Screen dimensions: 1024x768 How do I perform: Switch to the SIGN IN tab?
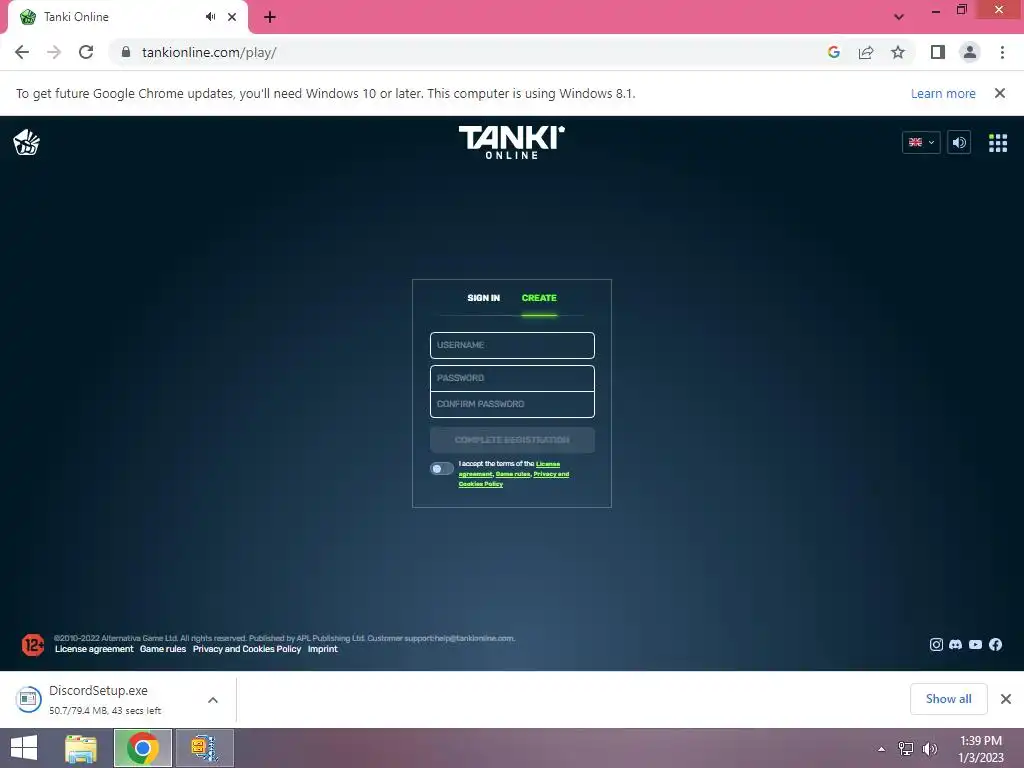483,298
